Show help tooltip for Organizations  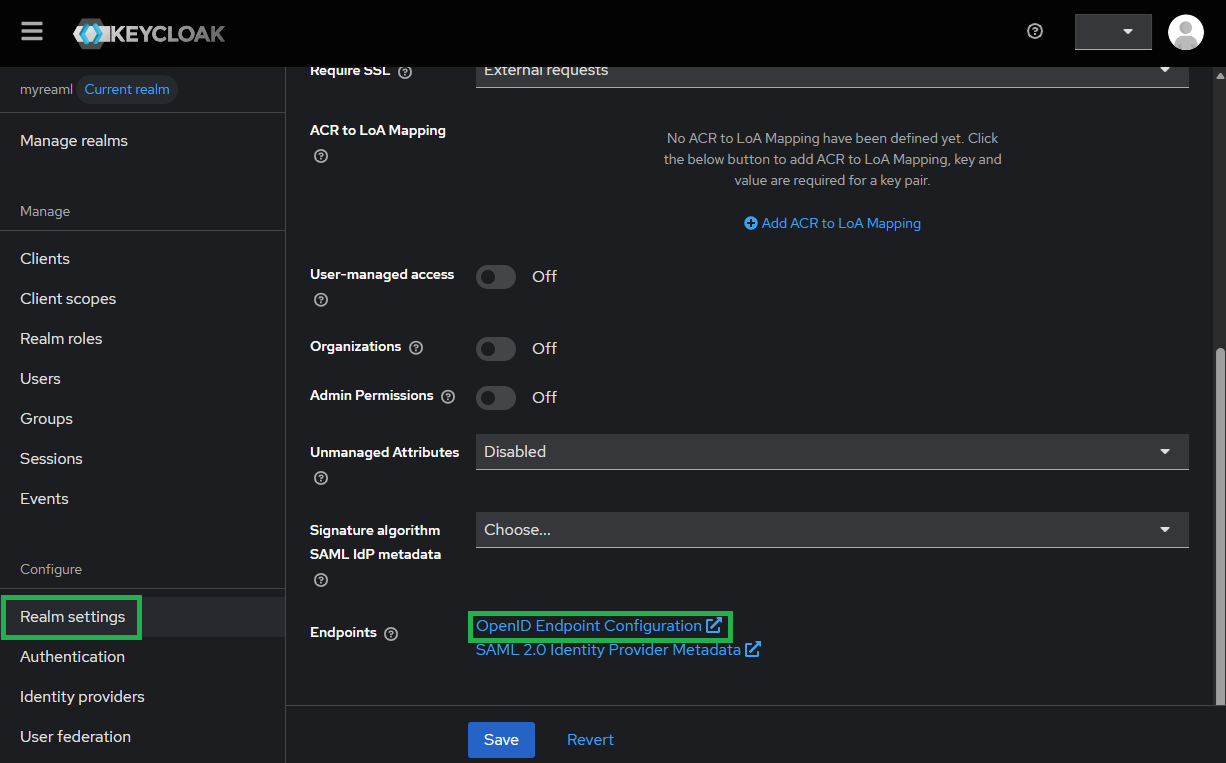416,348
